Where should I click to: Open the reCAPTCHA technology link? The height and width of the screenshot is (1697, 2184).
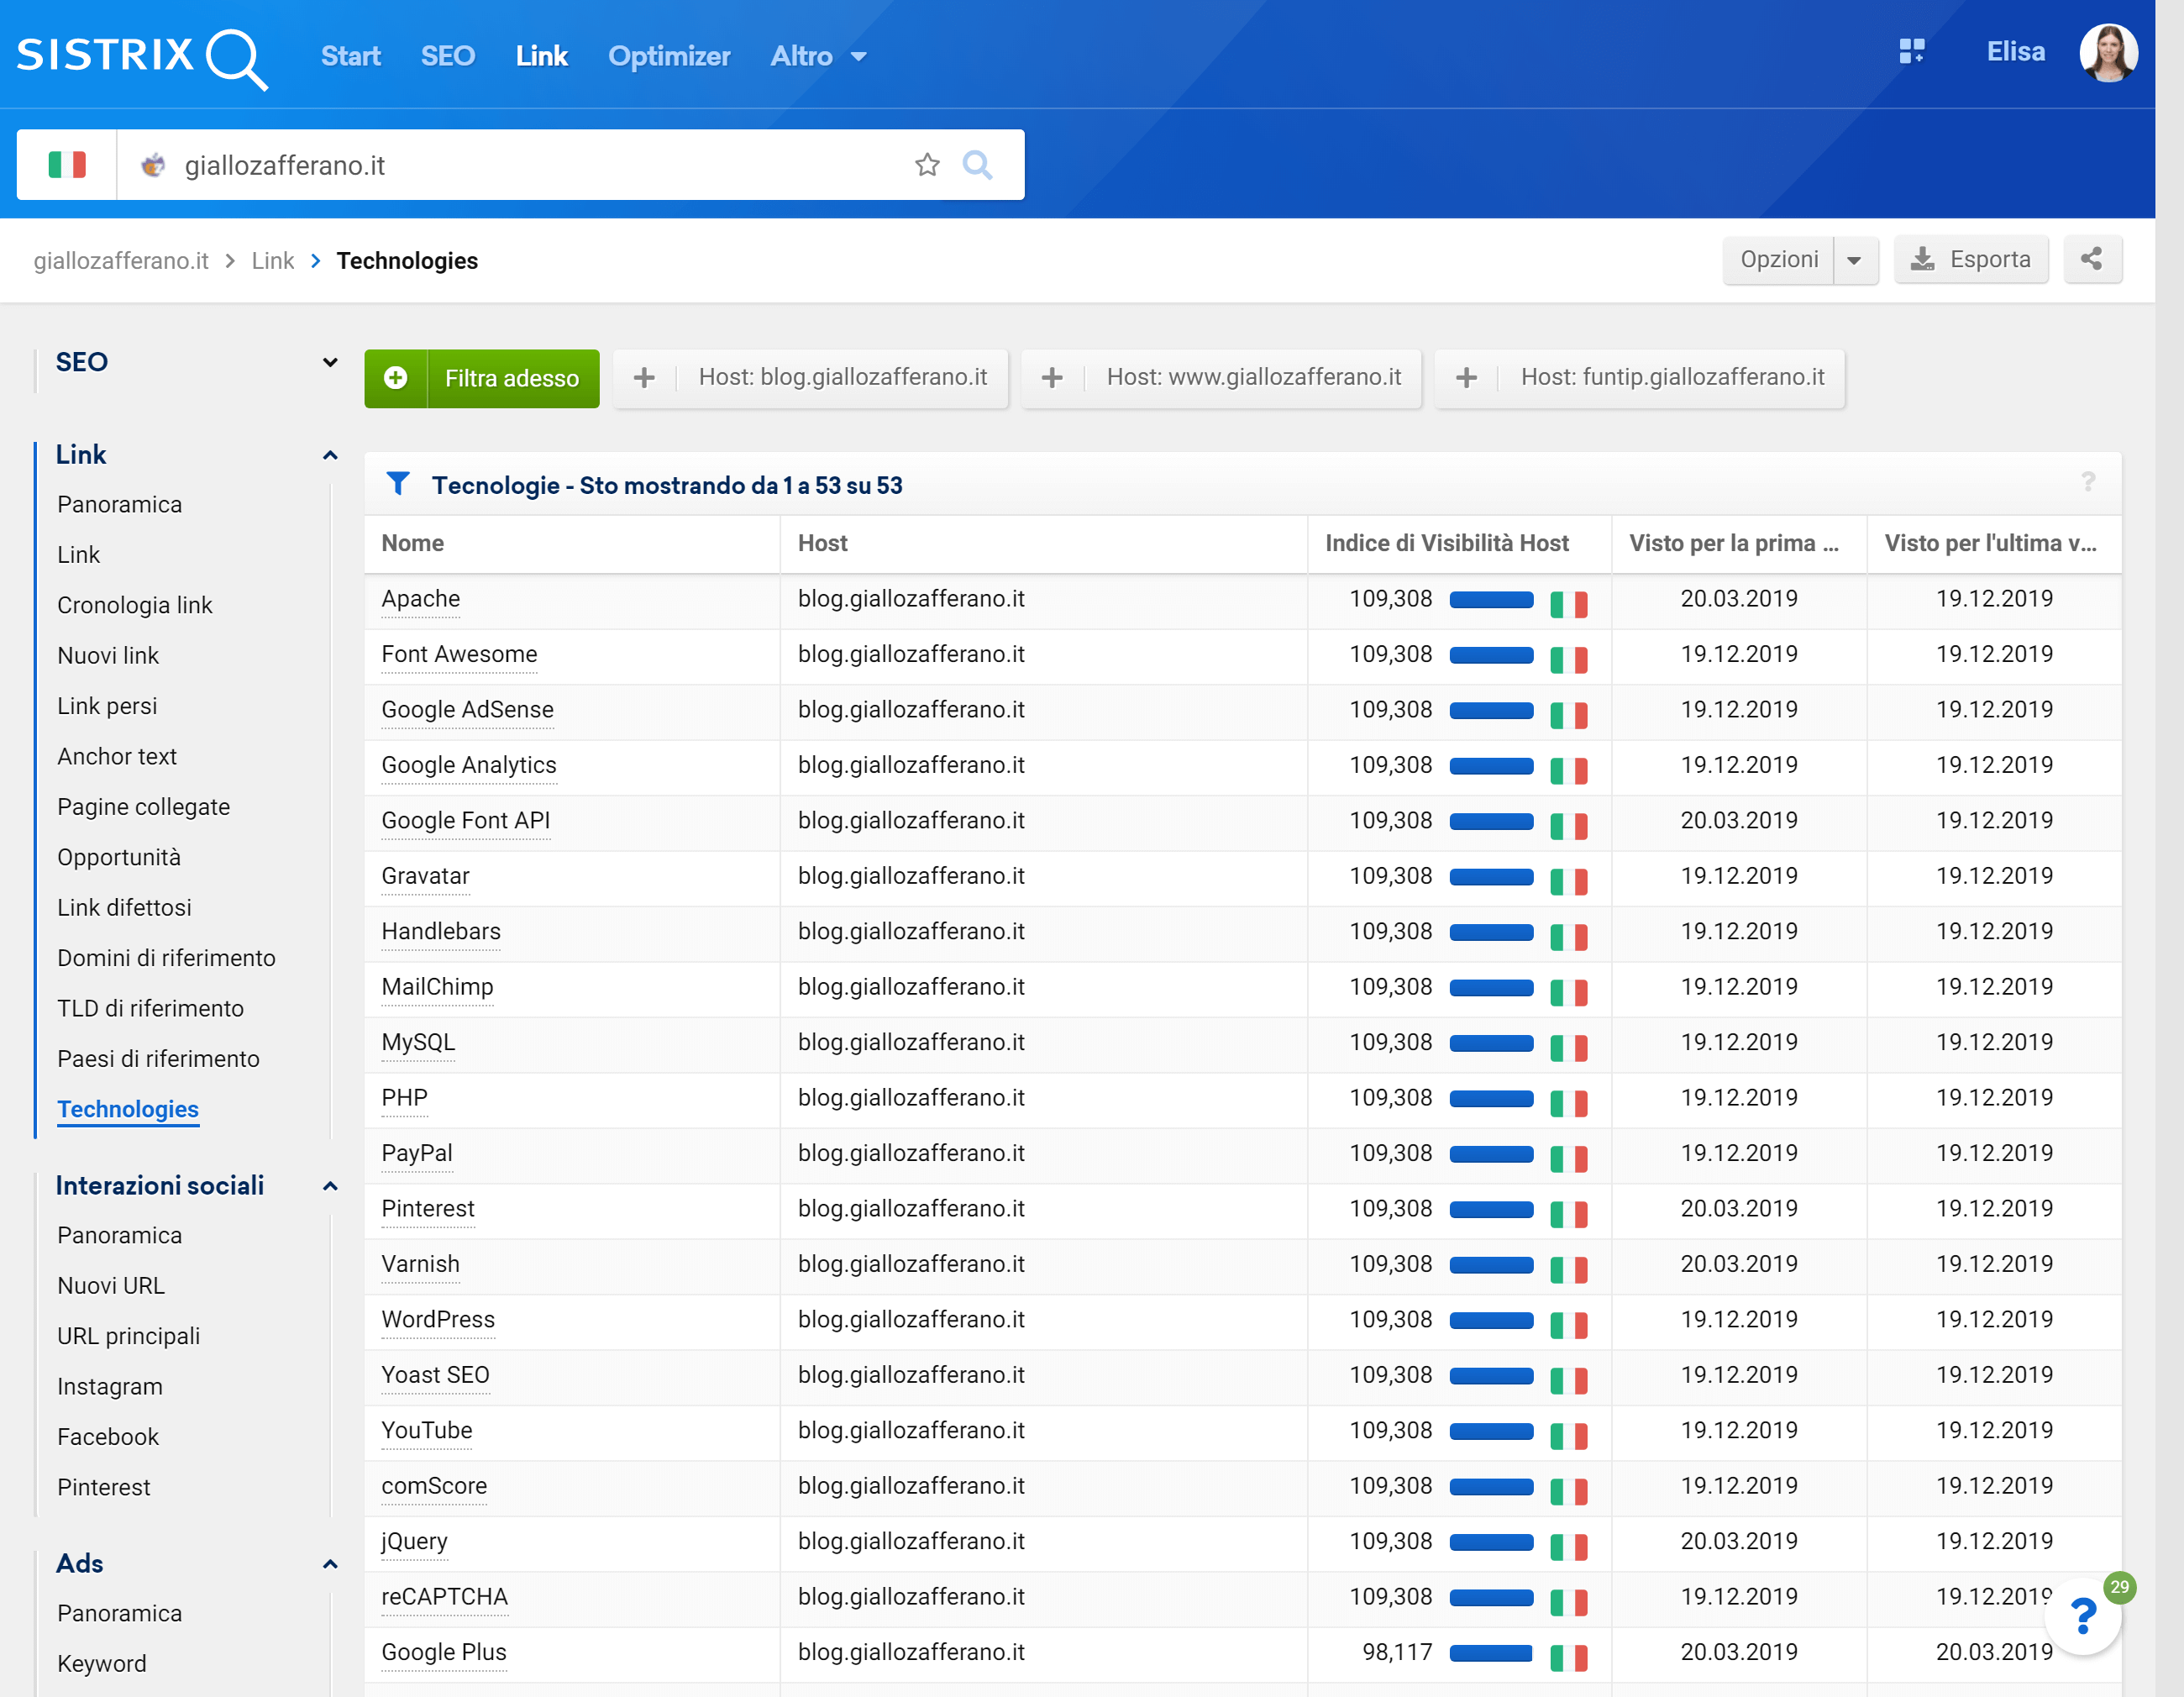pos(444,1597)
